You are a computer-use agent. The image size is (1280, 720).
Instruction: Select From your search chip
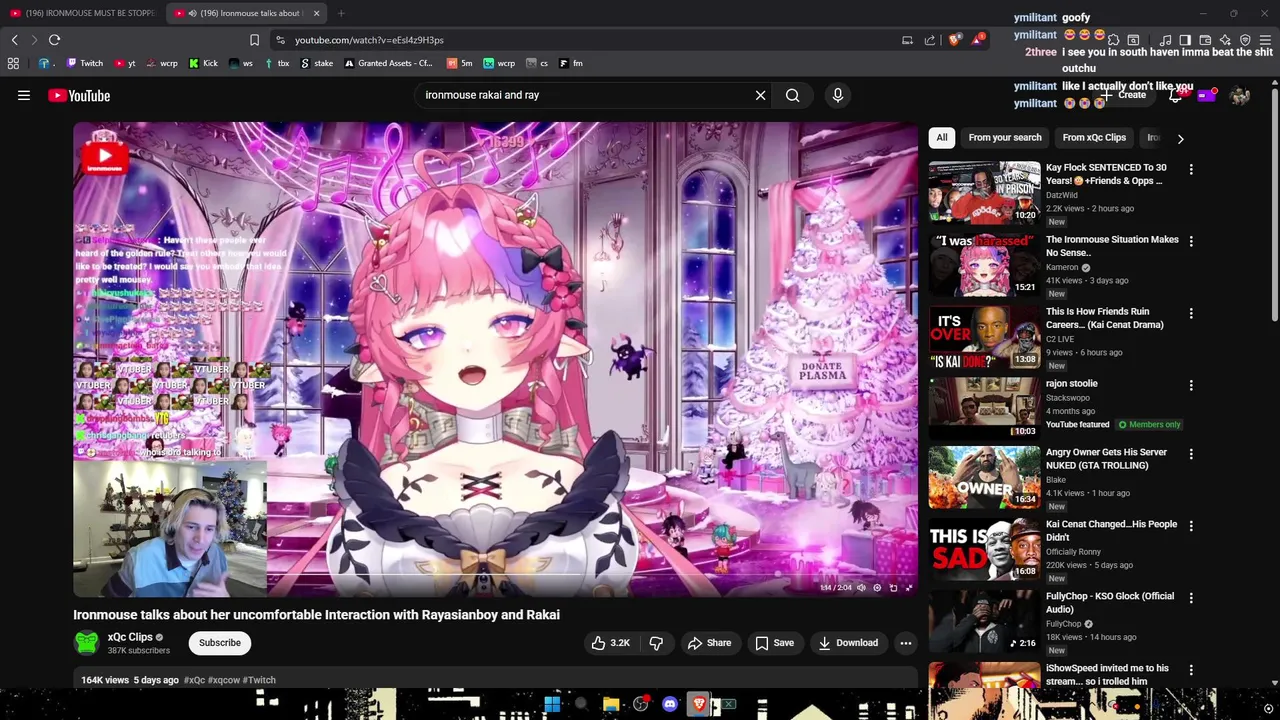pos(1004,138)
